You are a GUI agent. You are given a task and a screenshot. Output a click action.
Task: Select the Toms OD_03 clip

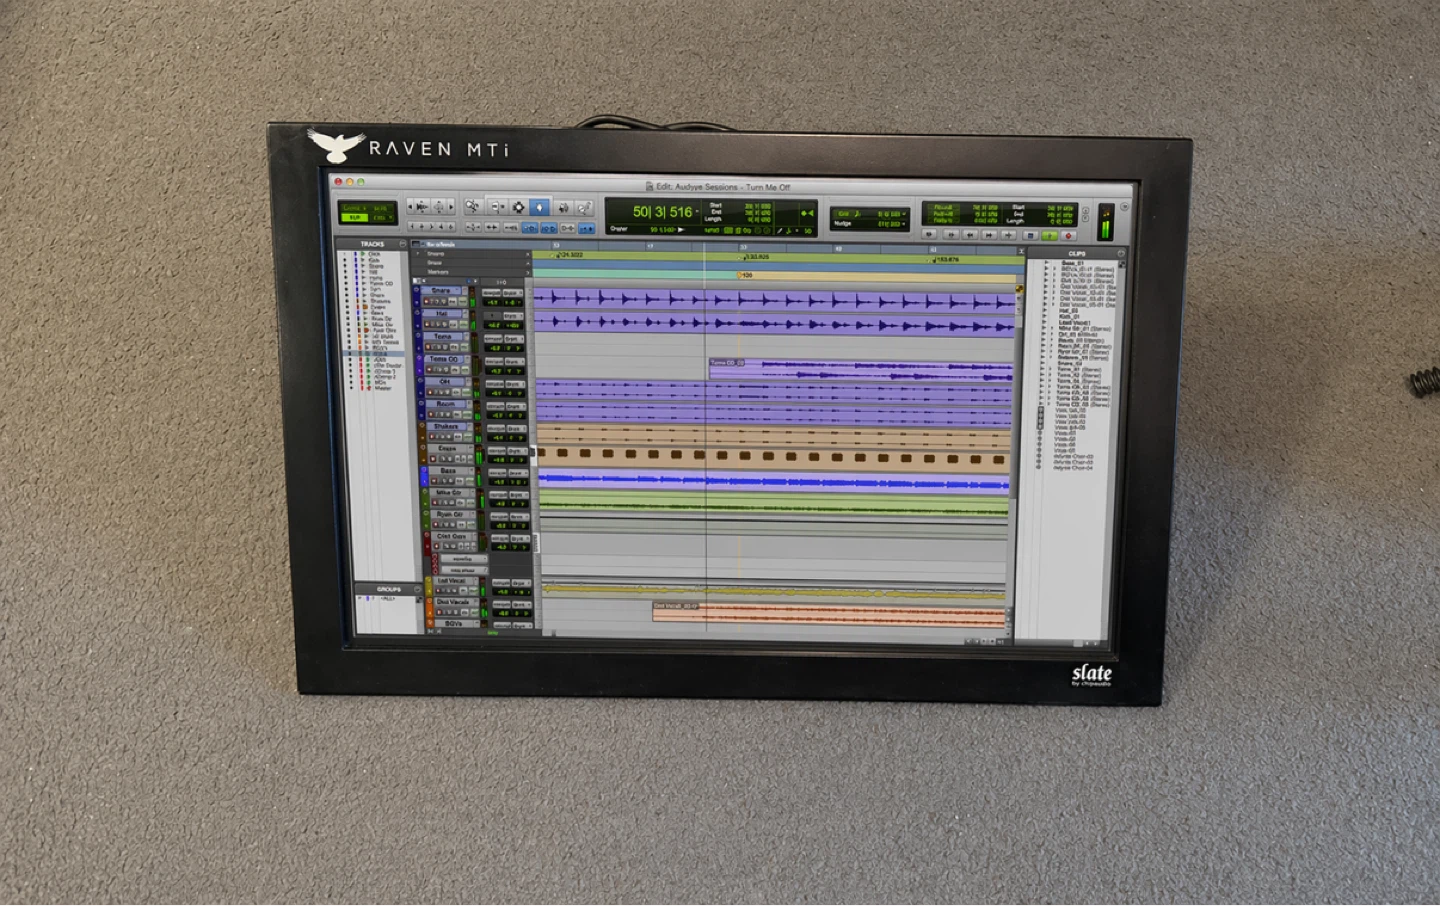tap(861, 370)
